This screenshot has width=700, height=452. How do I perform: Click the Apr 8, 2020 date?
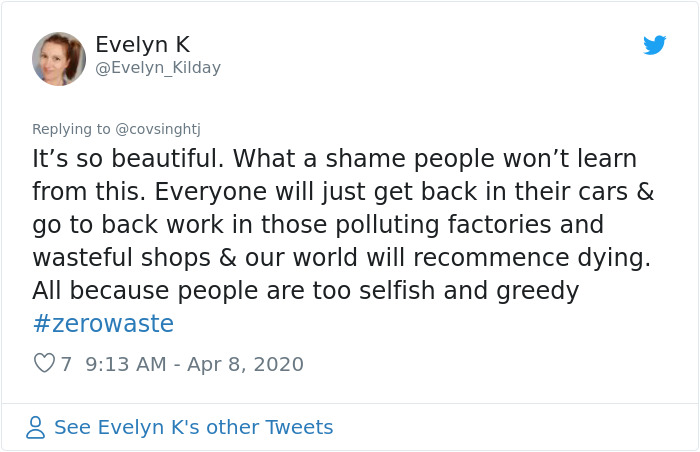point(245,364)
